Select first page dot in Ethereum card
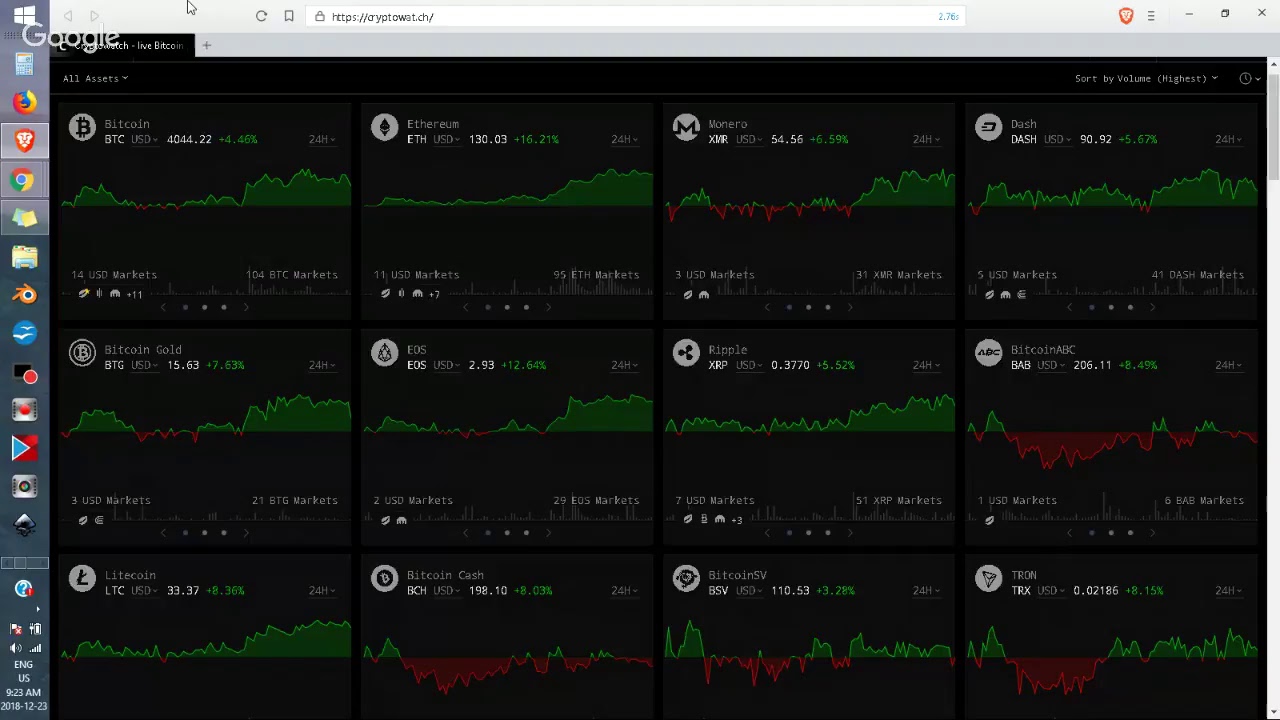Screen dimensions: 1280x720 tap(487, 307)
